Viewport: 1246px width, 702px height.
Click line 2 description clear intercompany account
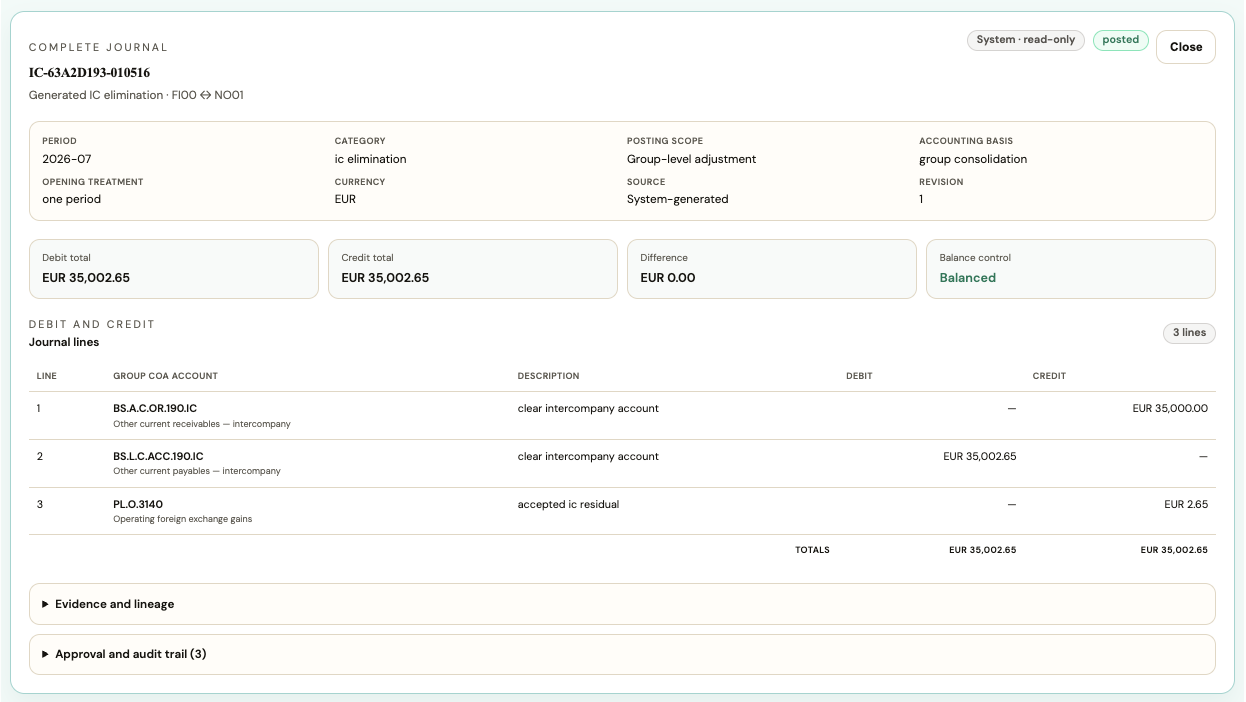pyautogui.click(x=588, y=456)
